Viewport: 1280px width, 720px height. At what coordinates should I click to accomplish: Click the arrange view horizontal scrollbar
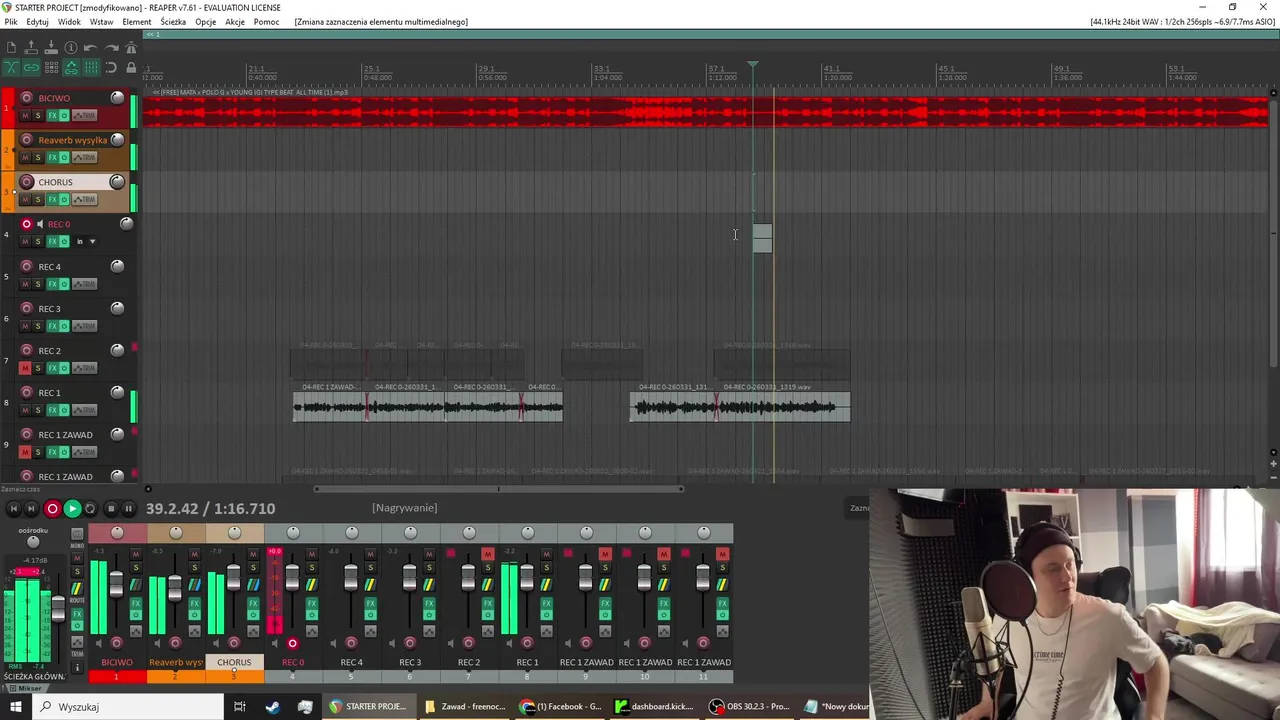498,489
